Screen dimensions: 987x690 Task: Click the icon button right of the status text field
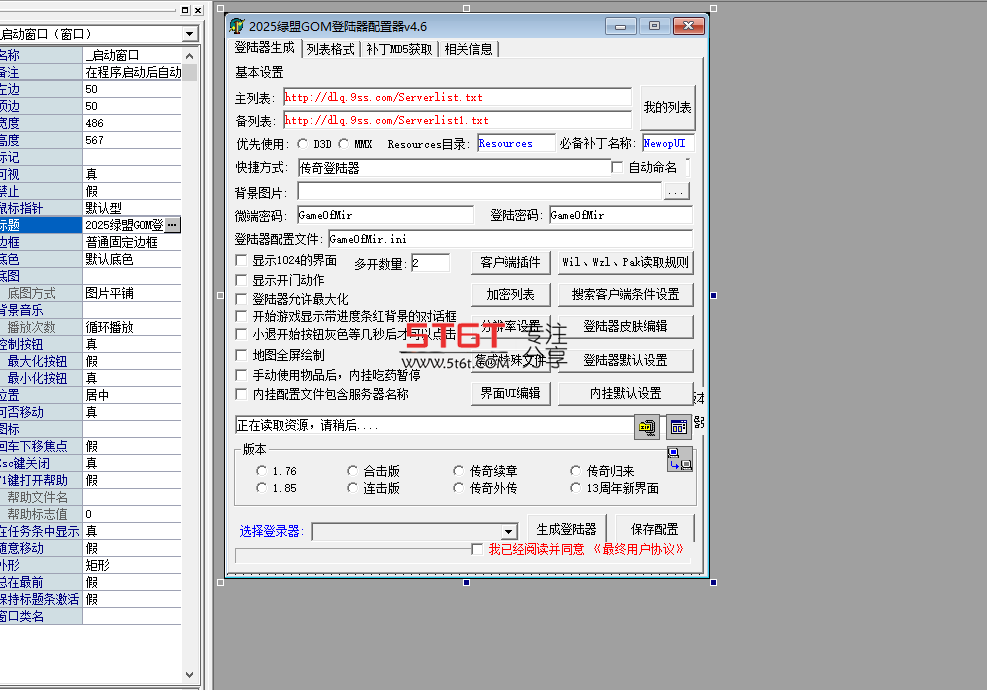coord(646,426)
